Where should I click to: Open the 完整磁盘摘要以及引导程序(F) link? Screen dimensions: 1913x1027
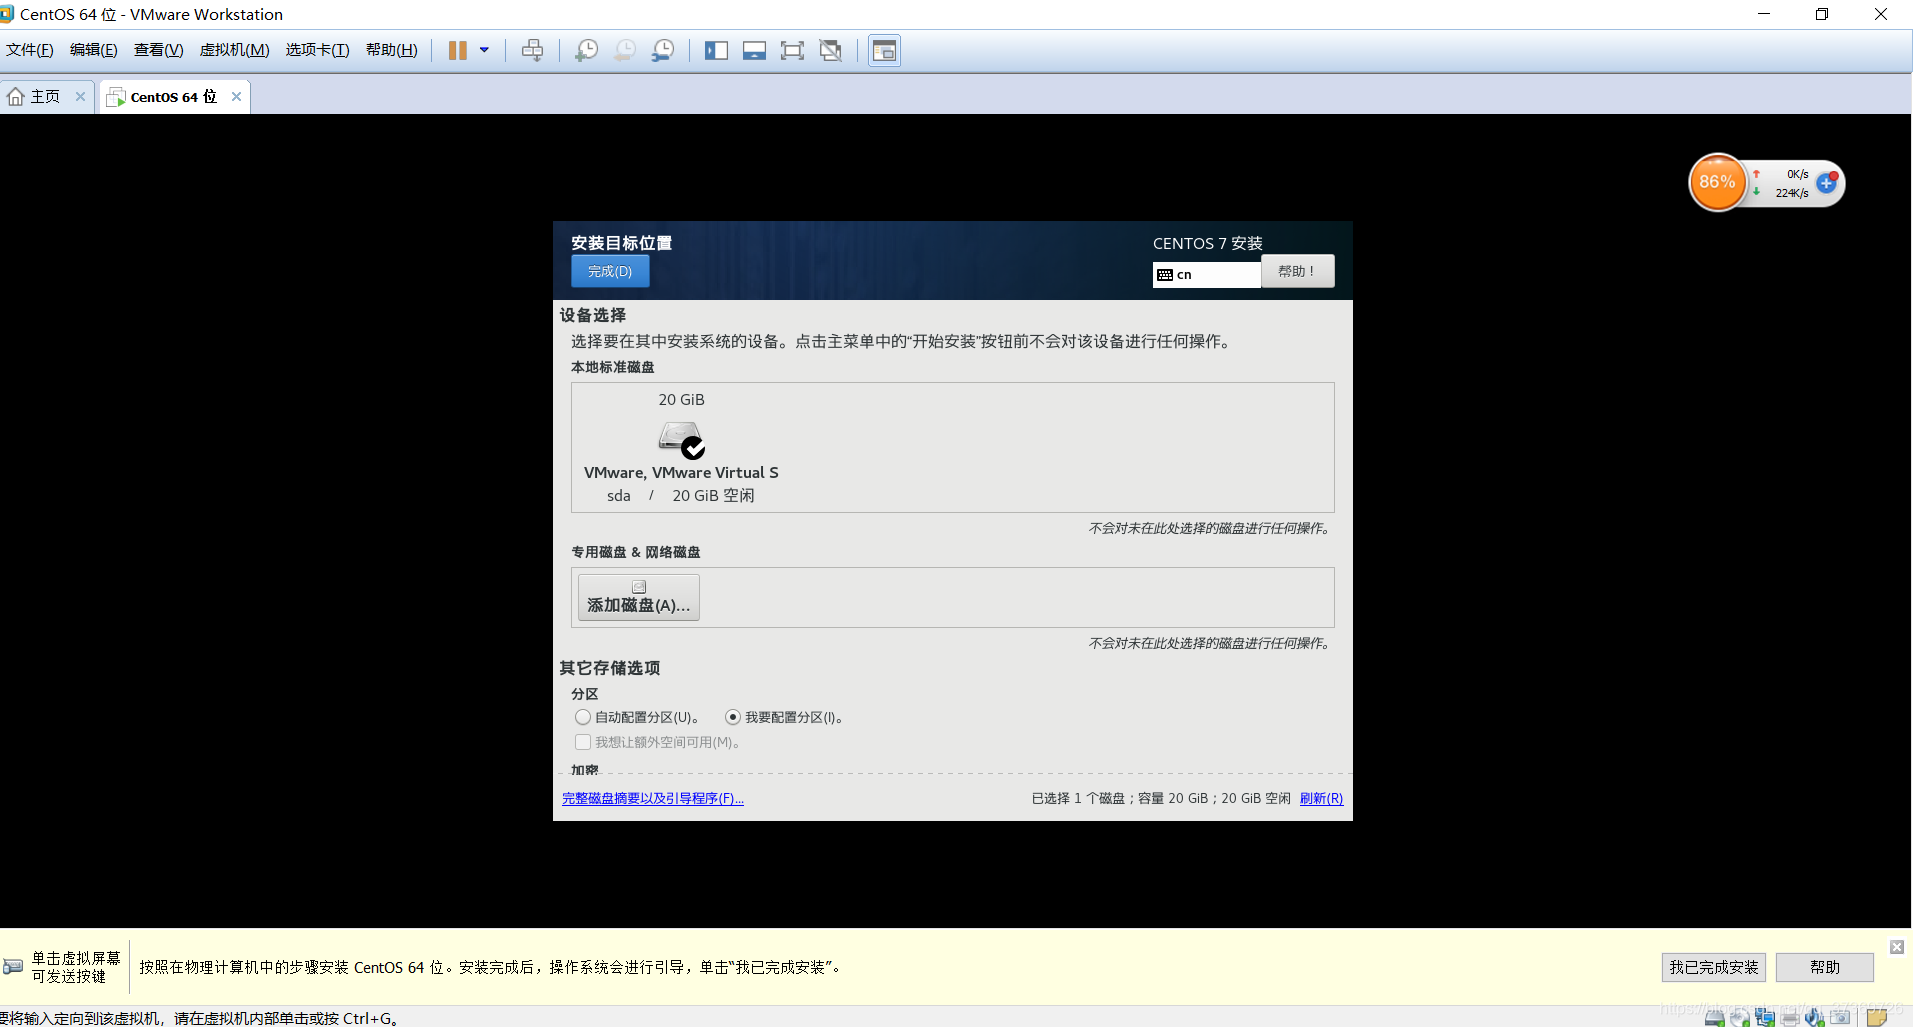pos(653,798)
